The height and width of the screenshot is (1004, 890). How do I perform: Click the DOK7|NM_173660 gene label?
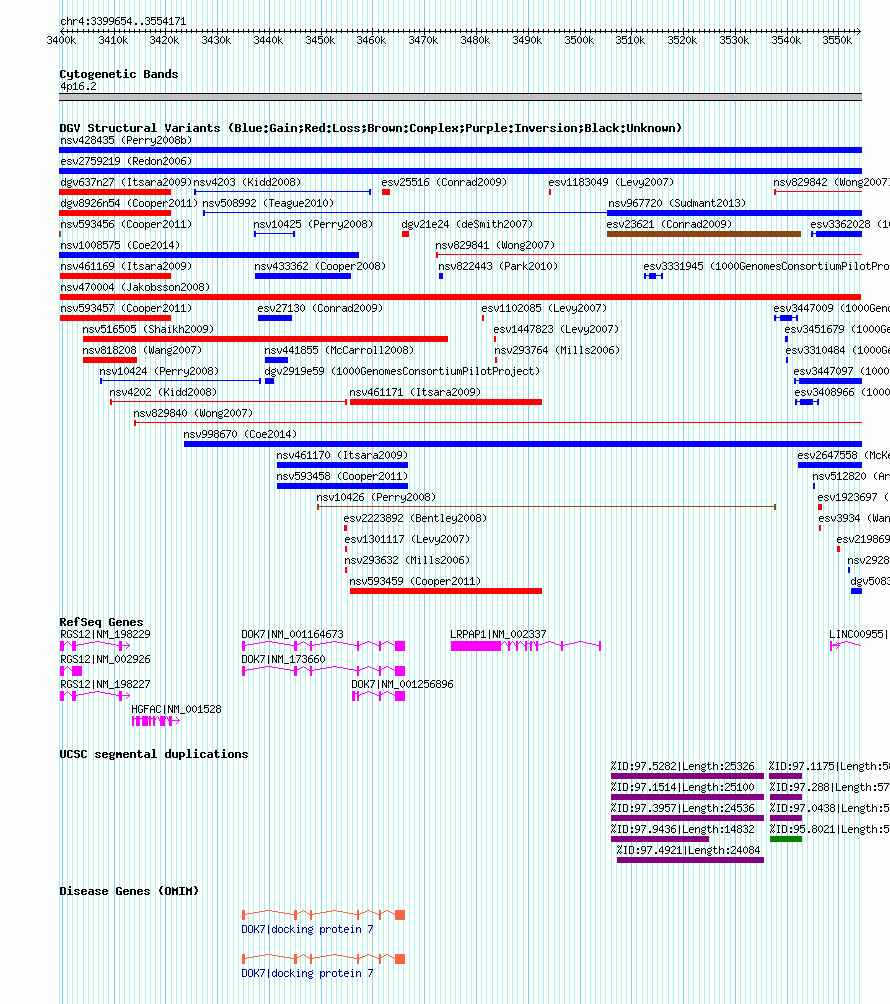pos(284,660)
